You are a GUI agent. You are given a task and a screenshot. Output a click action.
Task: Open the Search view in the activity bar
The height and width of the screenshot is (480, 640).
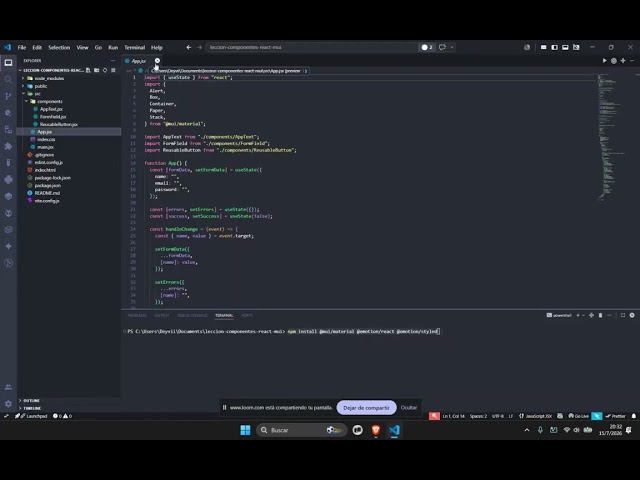8,79
